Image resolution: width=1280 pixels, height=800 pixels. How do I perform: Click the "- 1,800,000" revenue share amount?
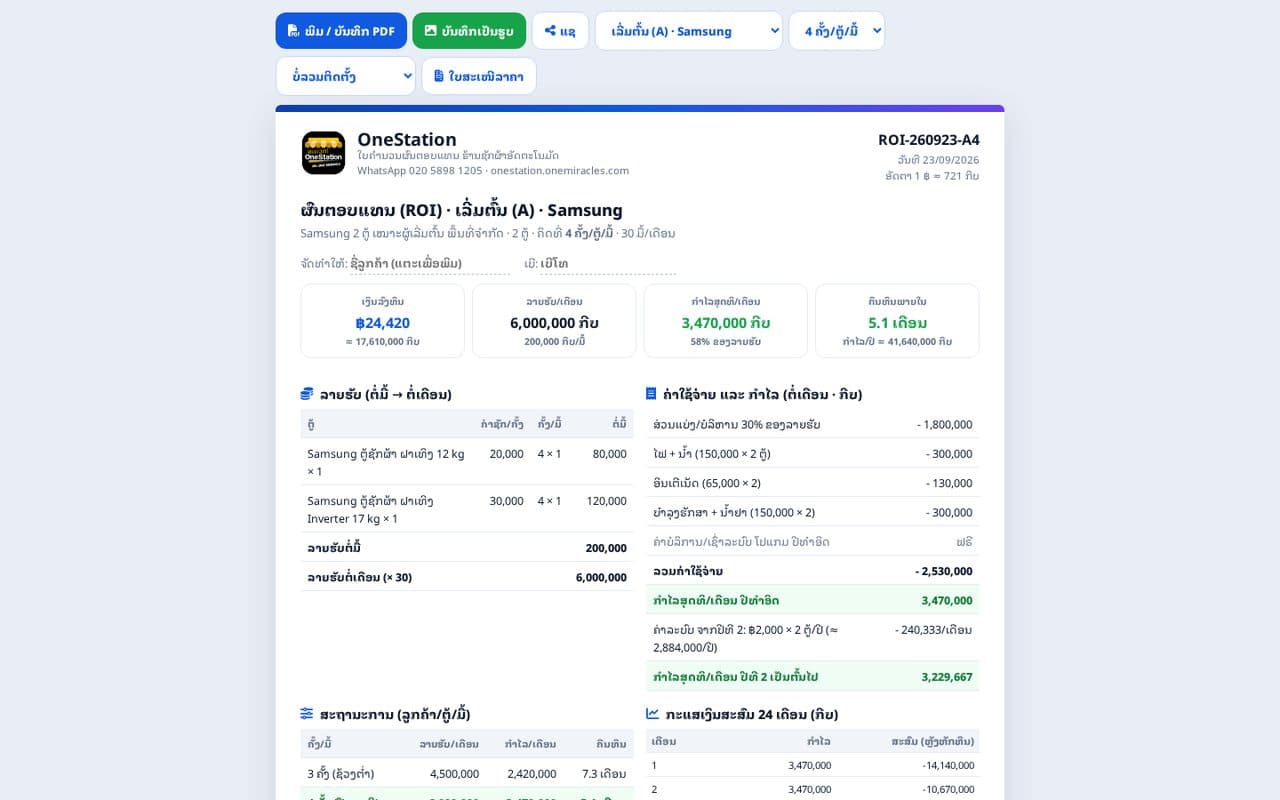(944, 424)
